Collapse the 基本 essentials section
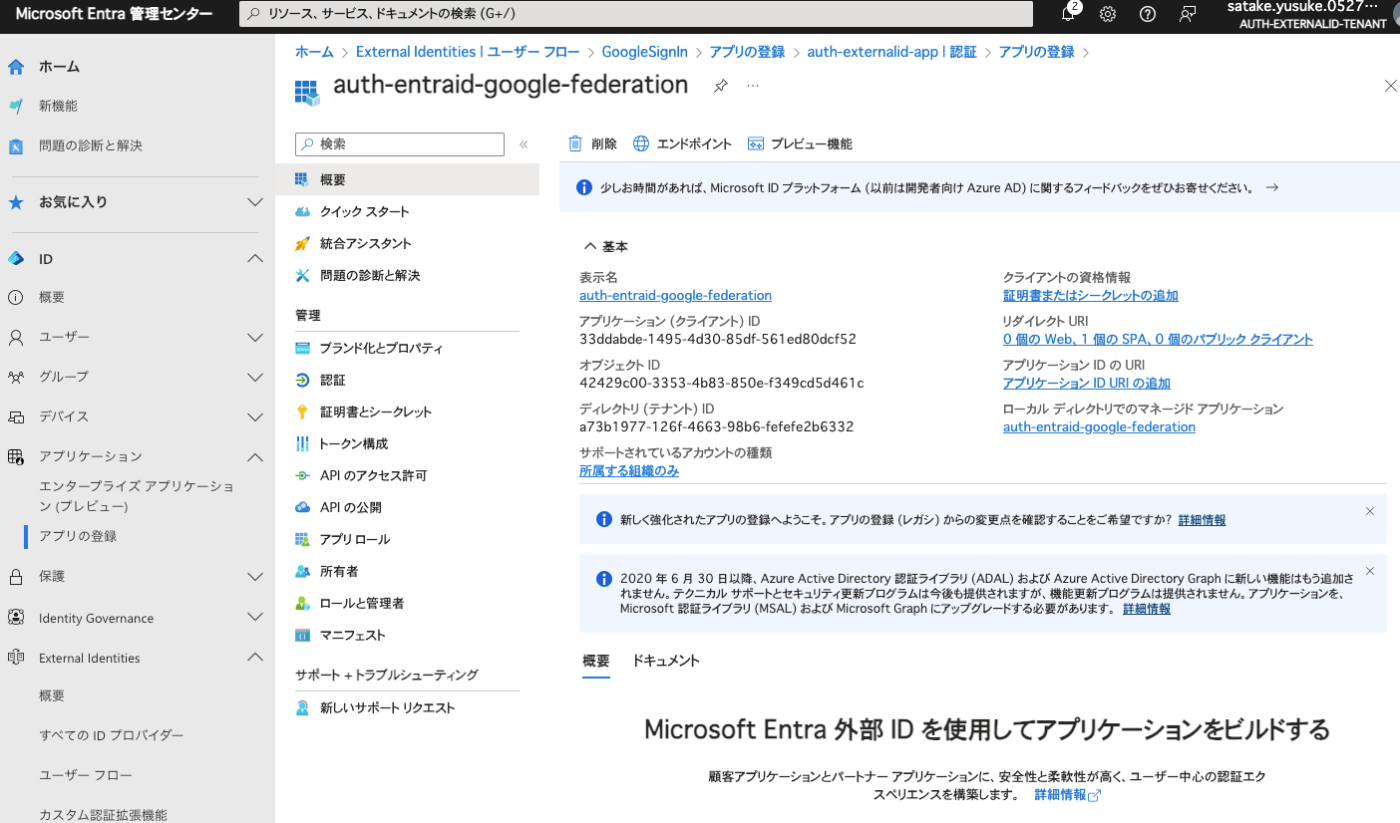This screenshot has height=823, width=1400. pos(606,247)
